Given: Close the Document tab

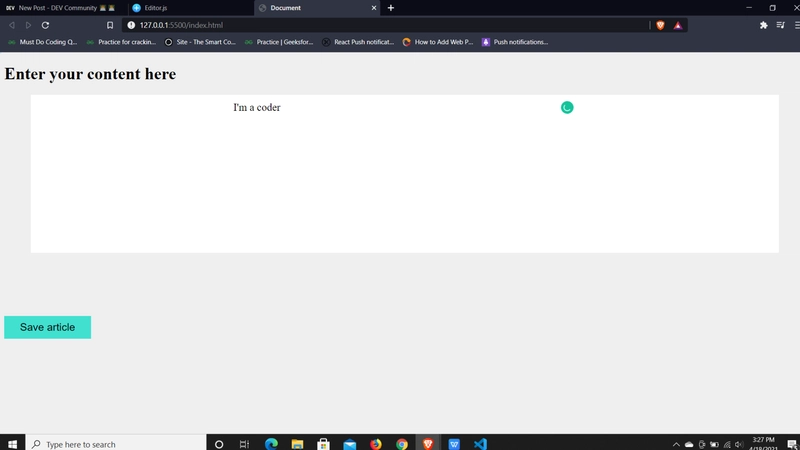Looking at the screenshot, I should (374, 8).
